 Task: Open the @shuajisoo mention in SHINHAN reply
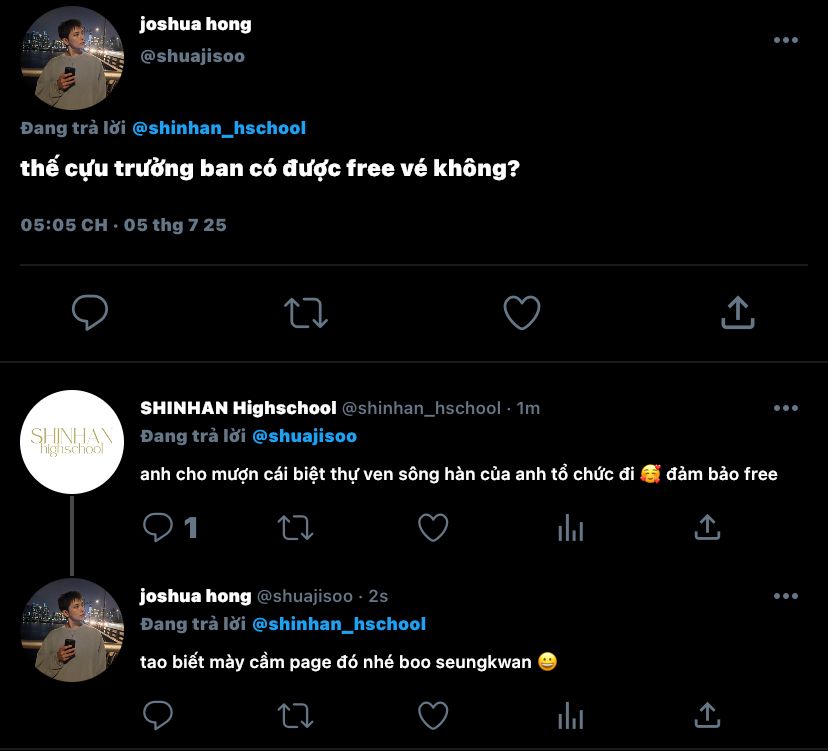tap(304, 436)
